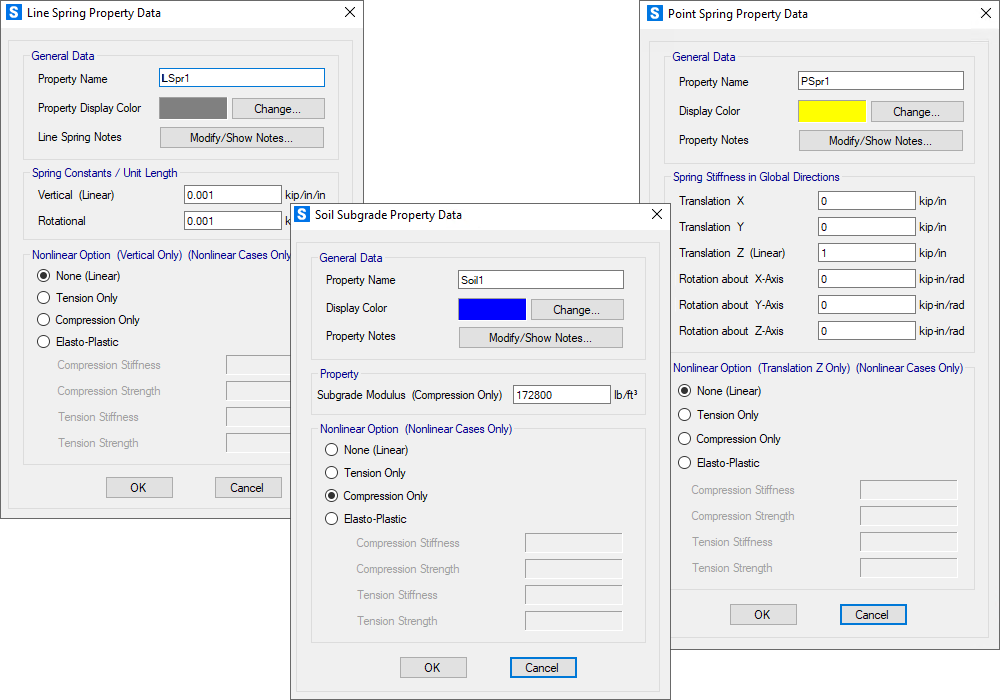Select Compression Only in Point Spring dialog
This screenshot has width=1000, height=700.
[x=685, y=439]
